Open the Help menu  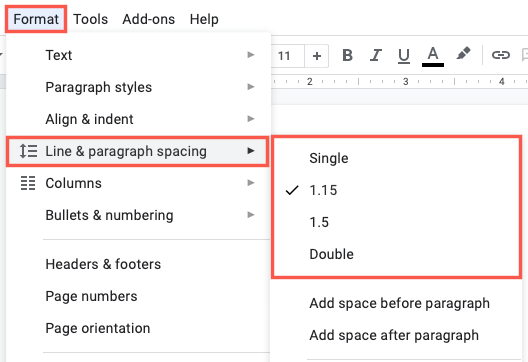pos(204,19)
